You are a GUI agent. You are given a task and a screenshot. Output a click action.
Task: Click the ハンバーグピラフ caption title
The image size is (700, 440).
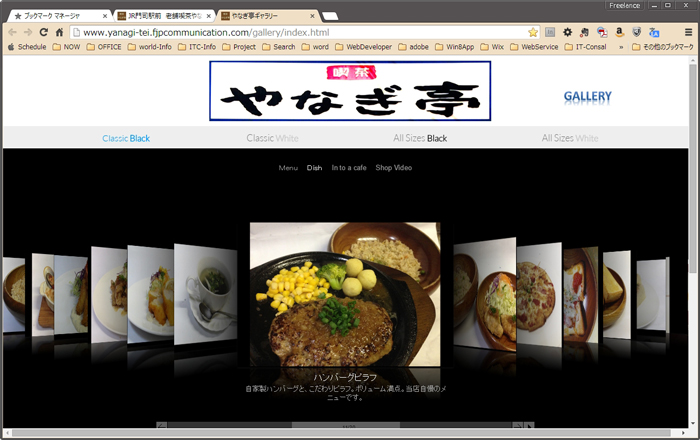pyautogui.click(x=345, y=378)
